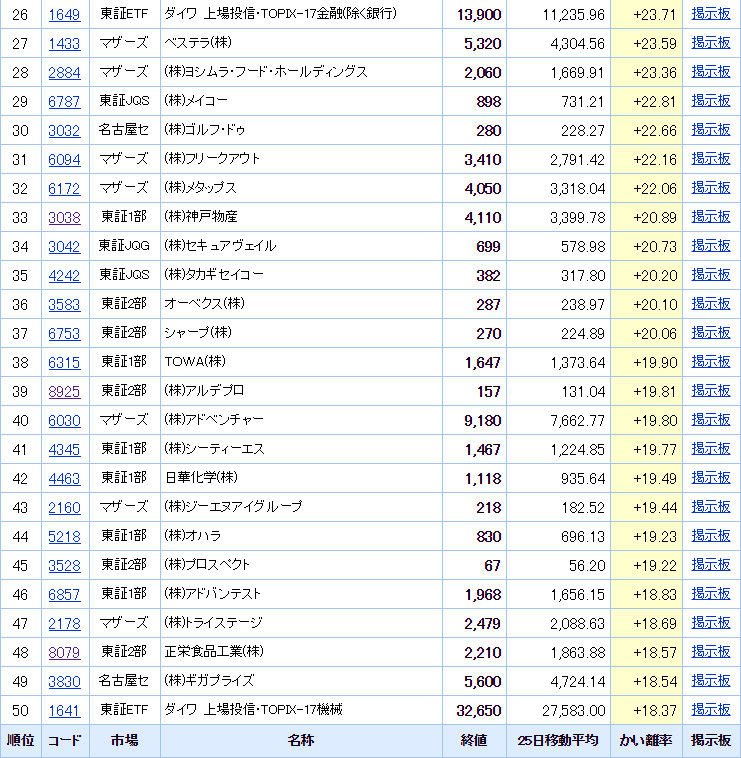Image resolution: width=741 pixels, height=758 pixels.
Task: Click the 終値 column header
Action: (x=474, y=741)
